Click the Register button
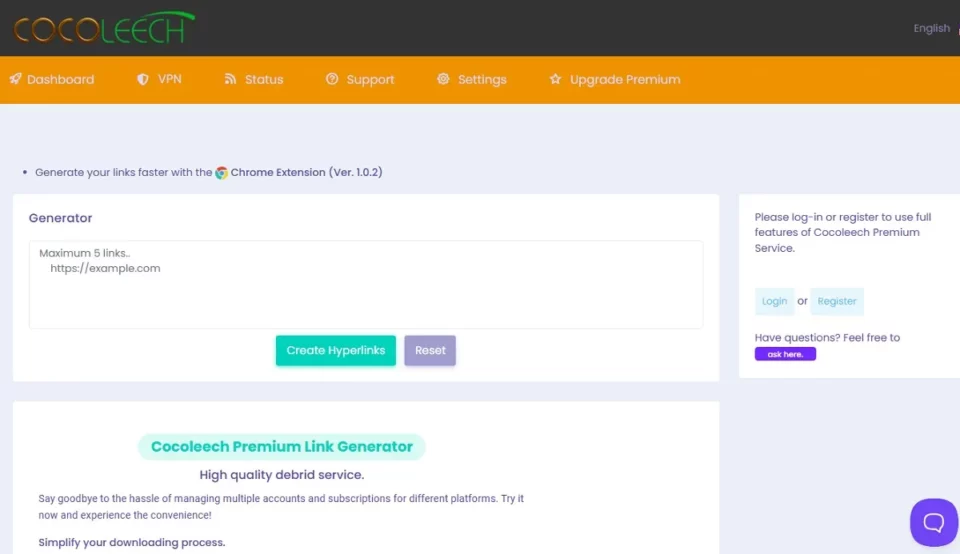The image size is (960, 554). point(837,301)
